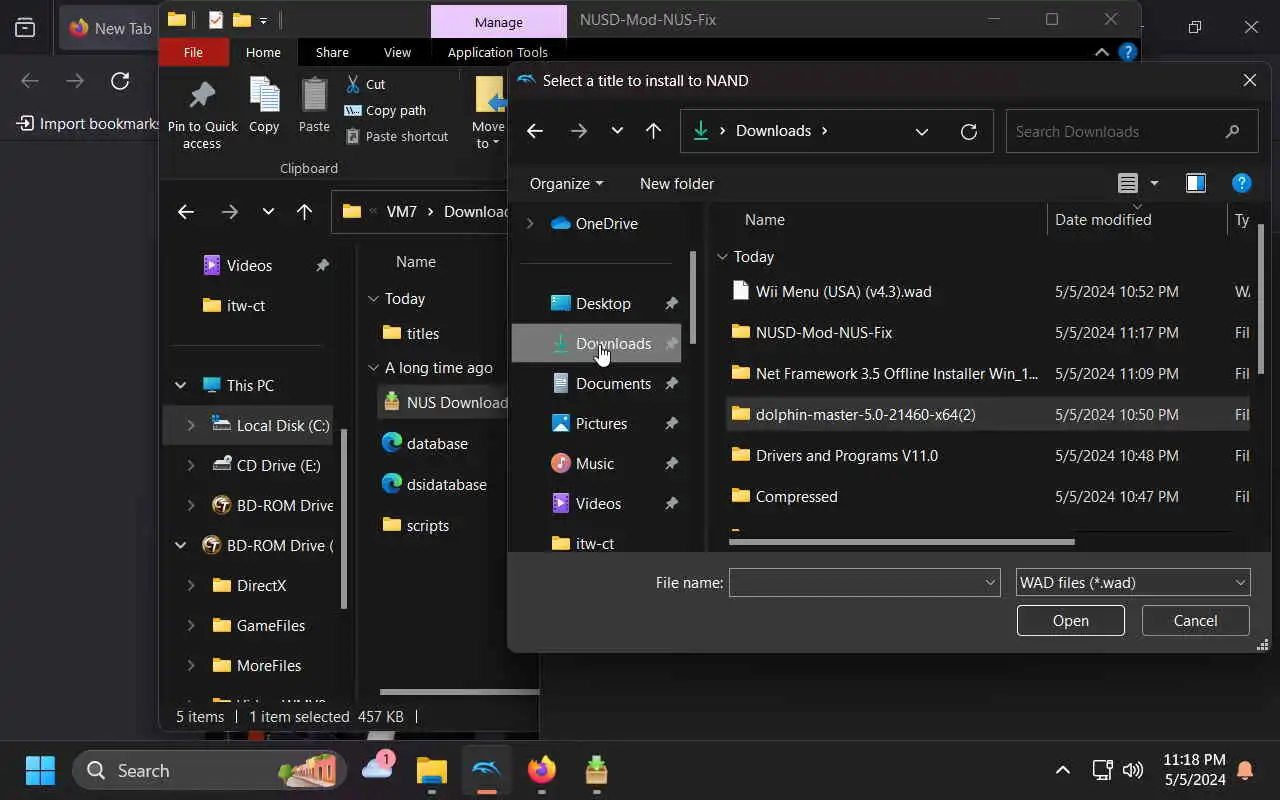Click Forward arrow in file dialog
The width and height of the screenshot is (1280, 800).
pos(579,131)
